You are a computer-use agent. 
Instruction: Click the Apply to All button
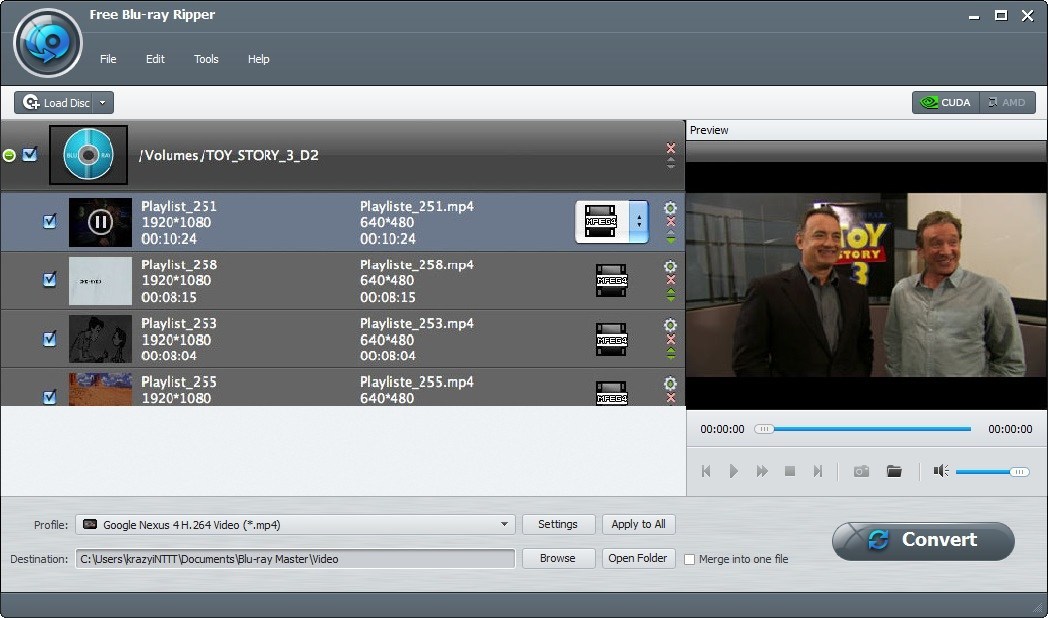[x=638, y=525]
